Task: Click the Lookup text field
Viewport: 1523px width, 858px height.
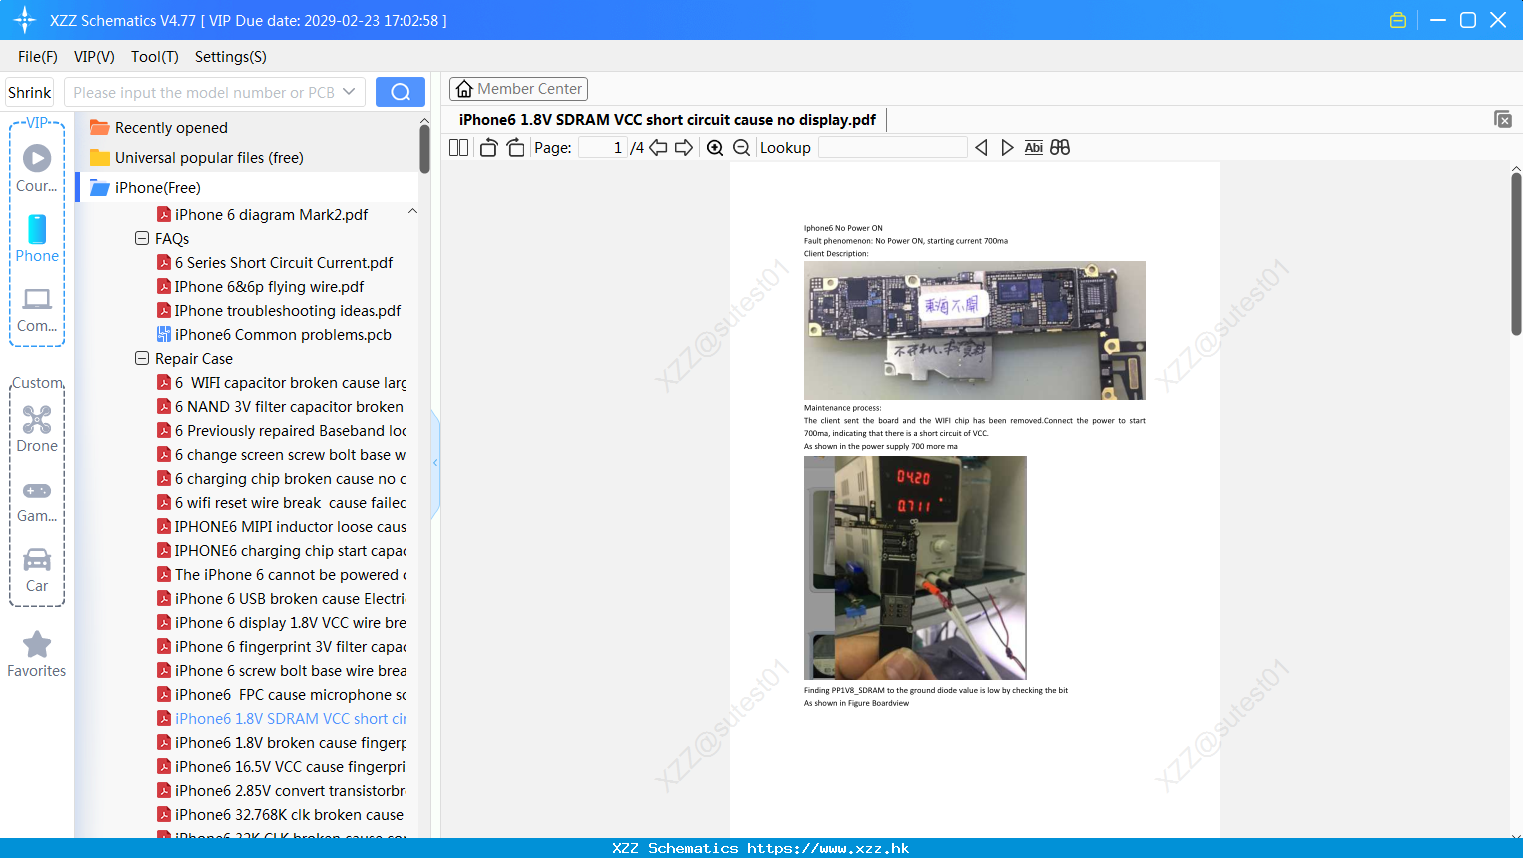Action: pyautogui.click(x=893, y=148)
